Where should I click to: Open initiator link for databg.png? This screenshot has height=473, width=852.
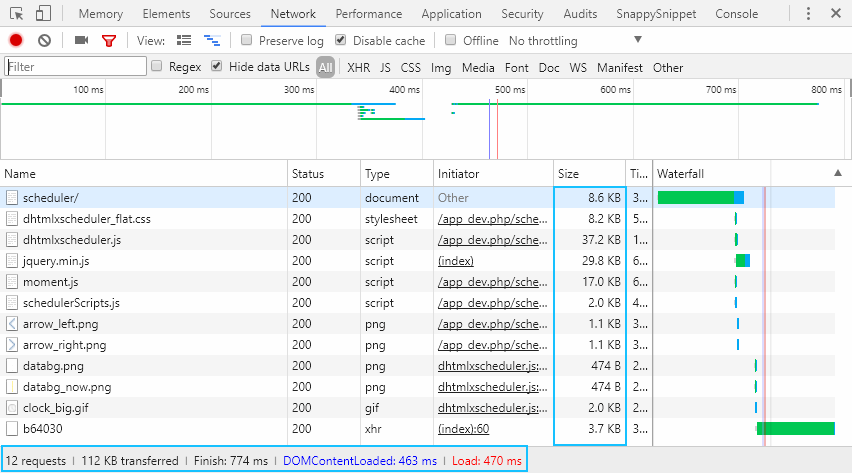pyautogui.click(x=492, y=366)
